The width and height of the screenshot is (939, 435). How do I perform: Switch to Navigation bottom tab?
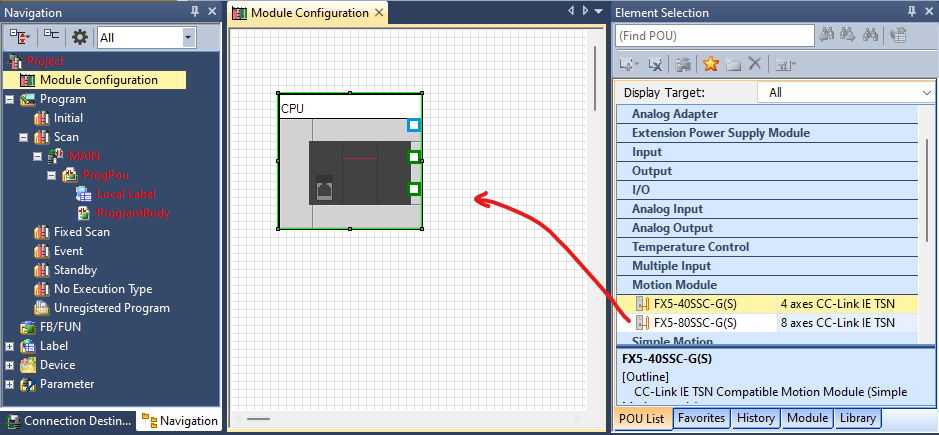click(180, 421)
